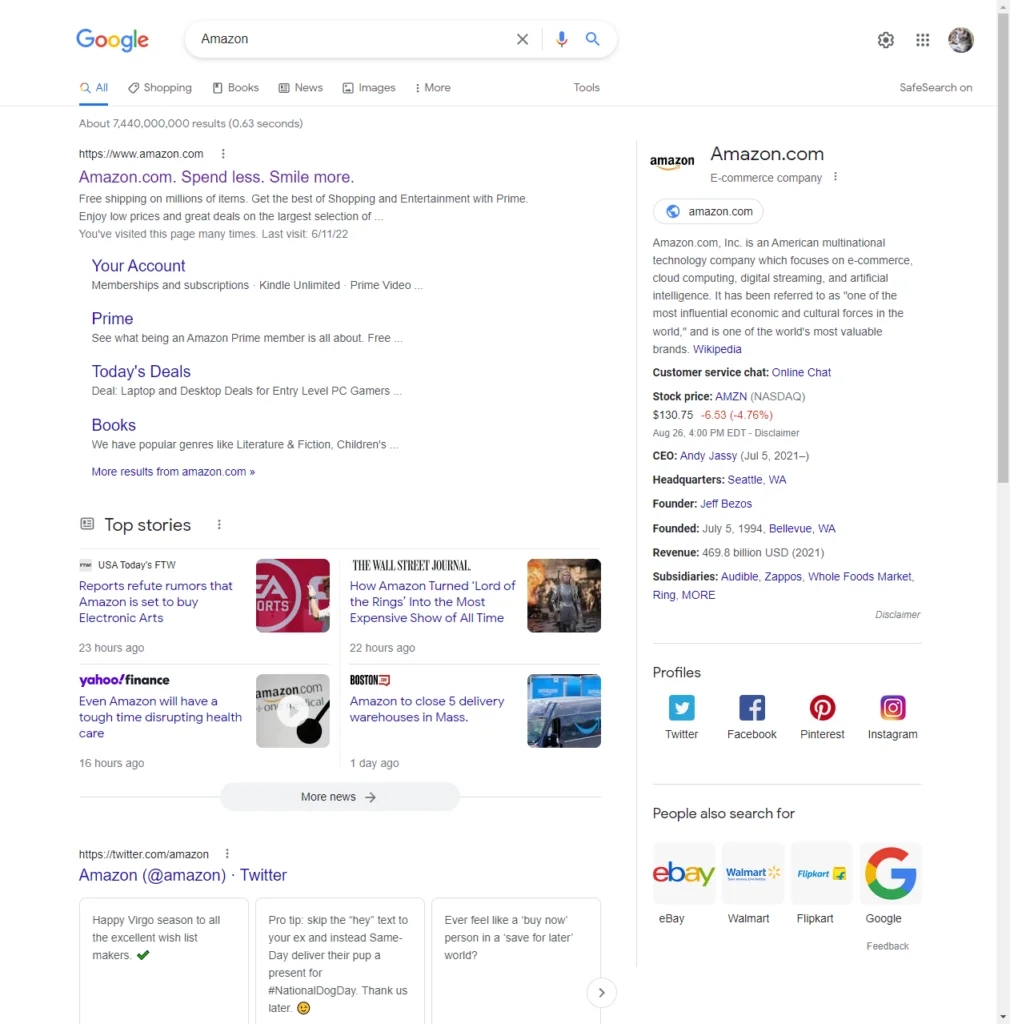Clear the search box with X icon

(x=522, y=39)
